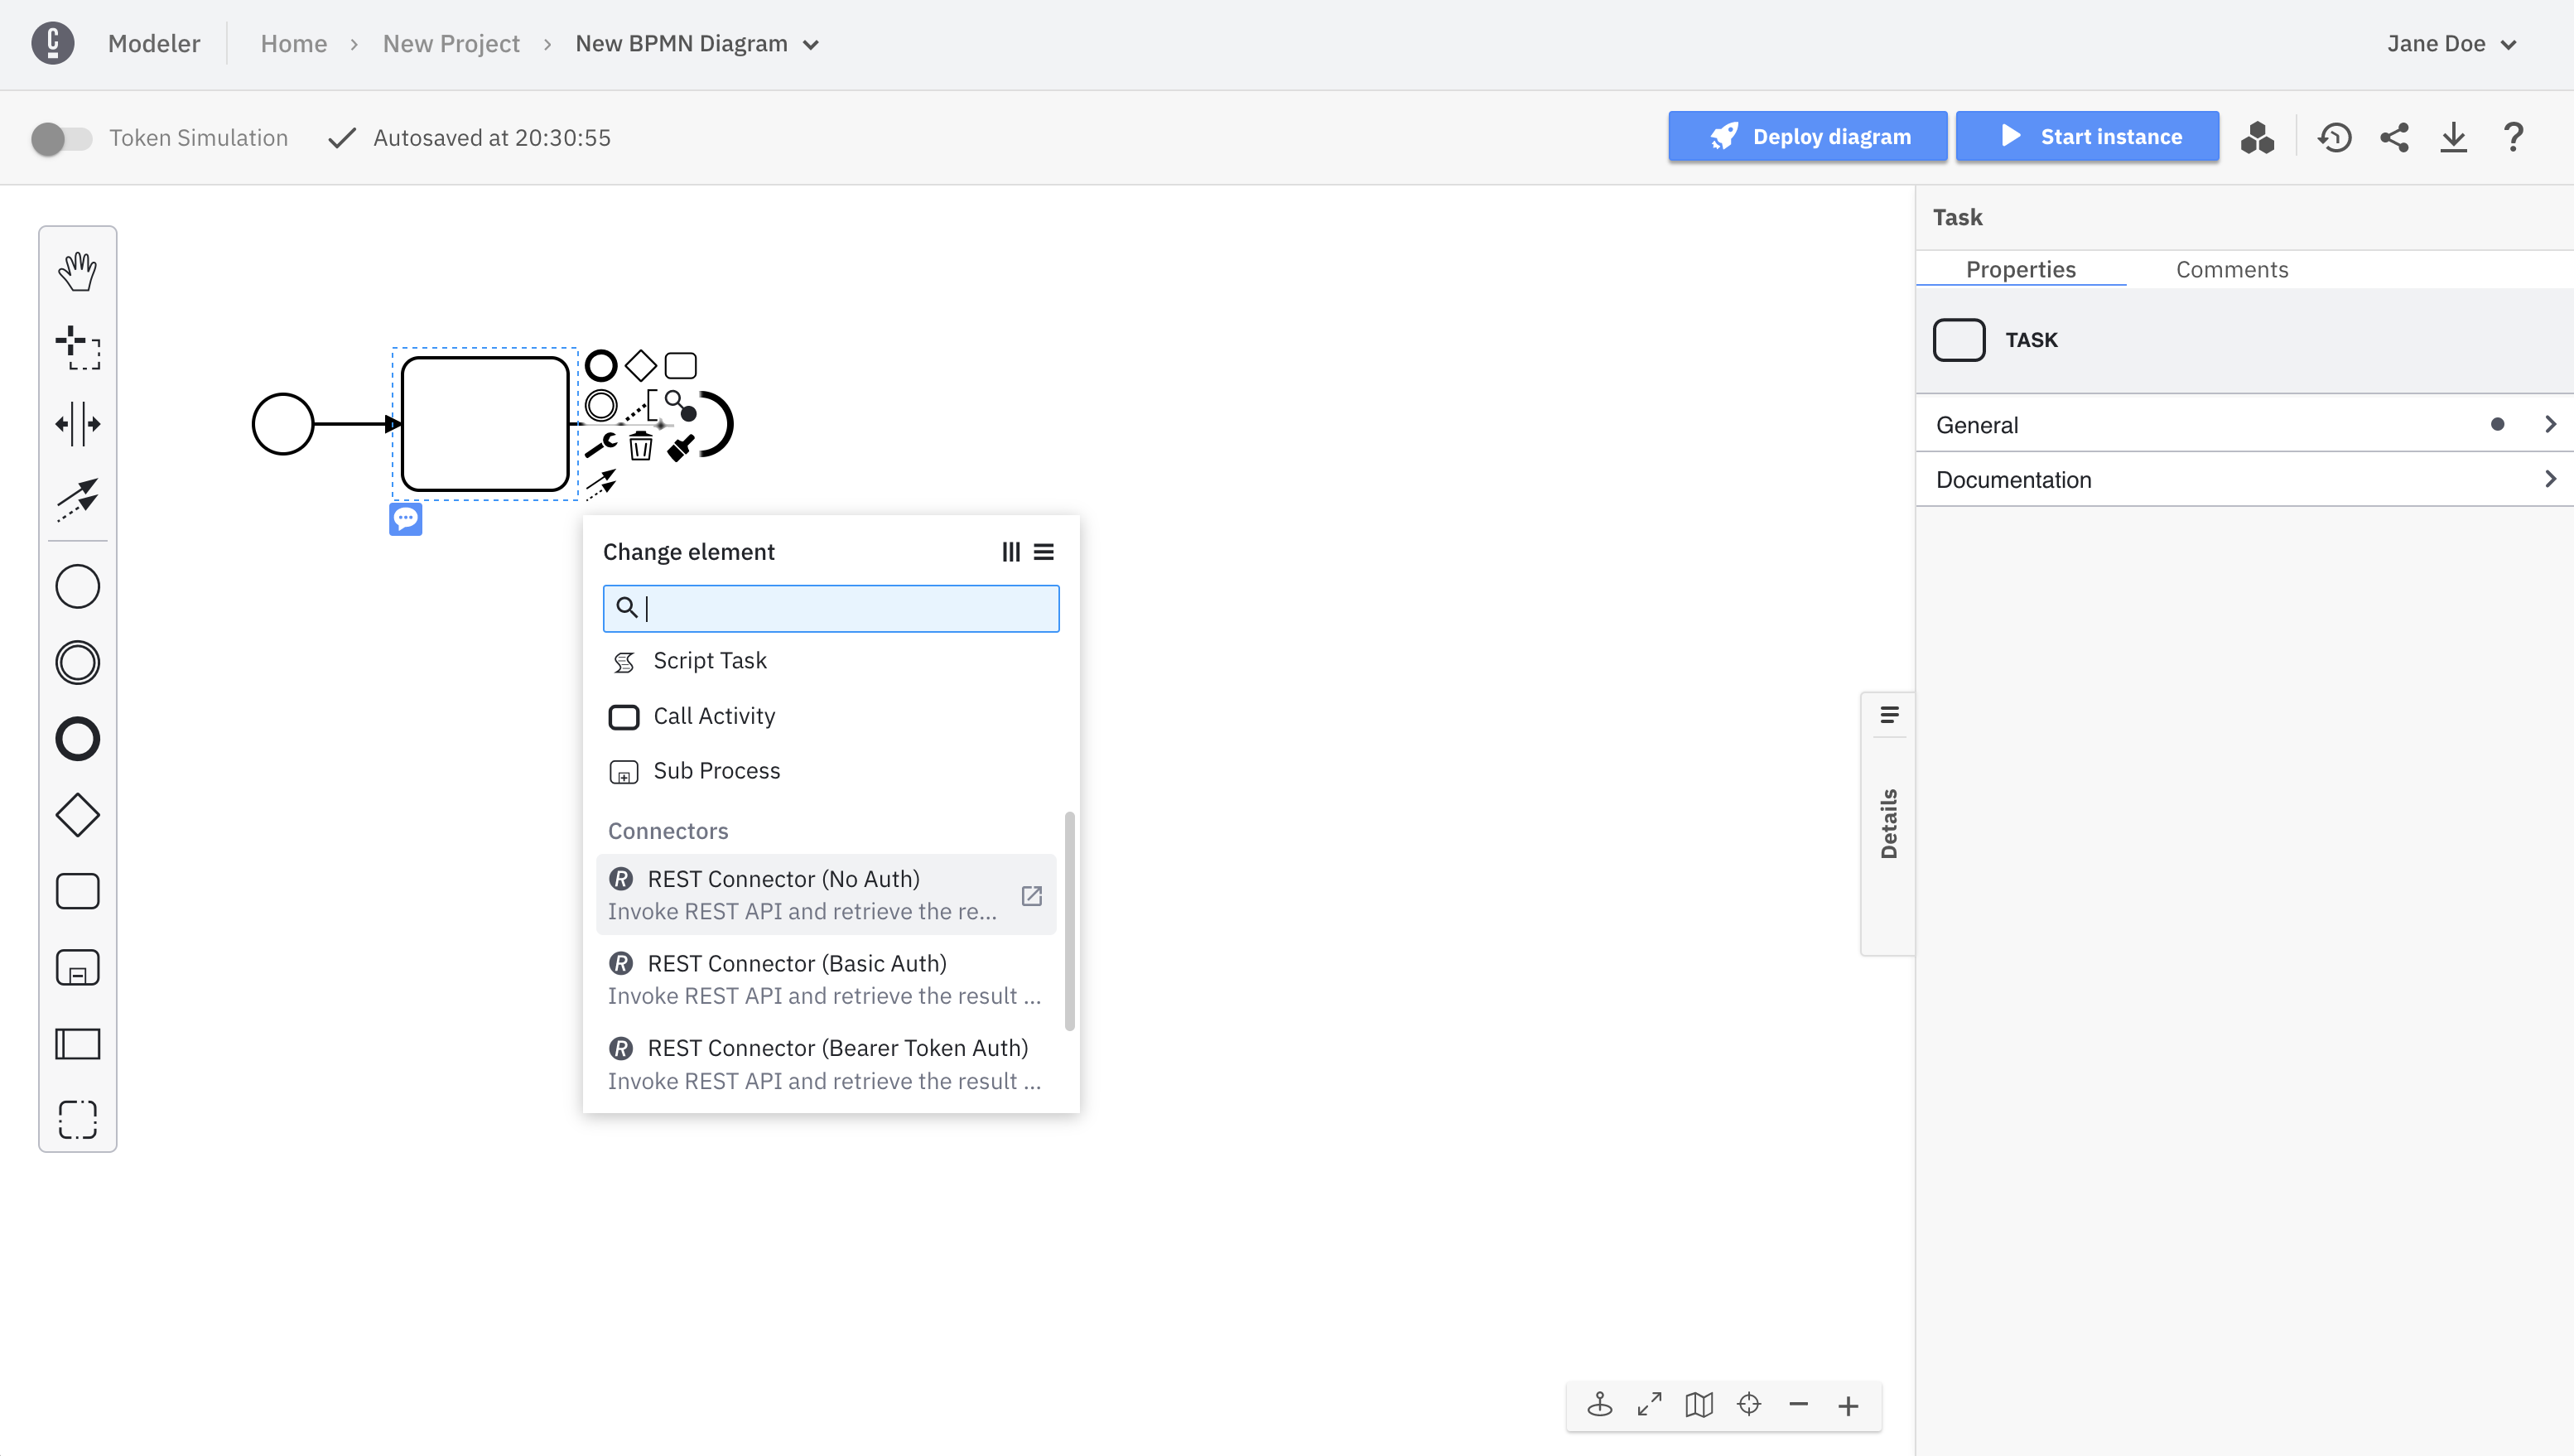Open the minimap icon near the zoom controls
This screenshot has width=2574, height=1456.
click(1697, 1404)
